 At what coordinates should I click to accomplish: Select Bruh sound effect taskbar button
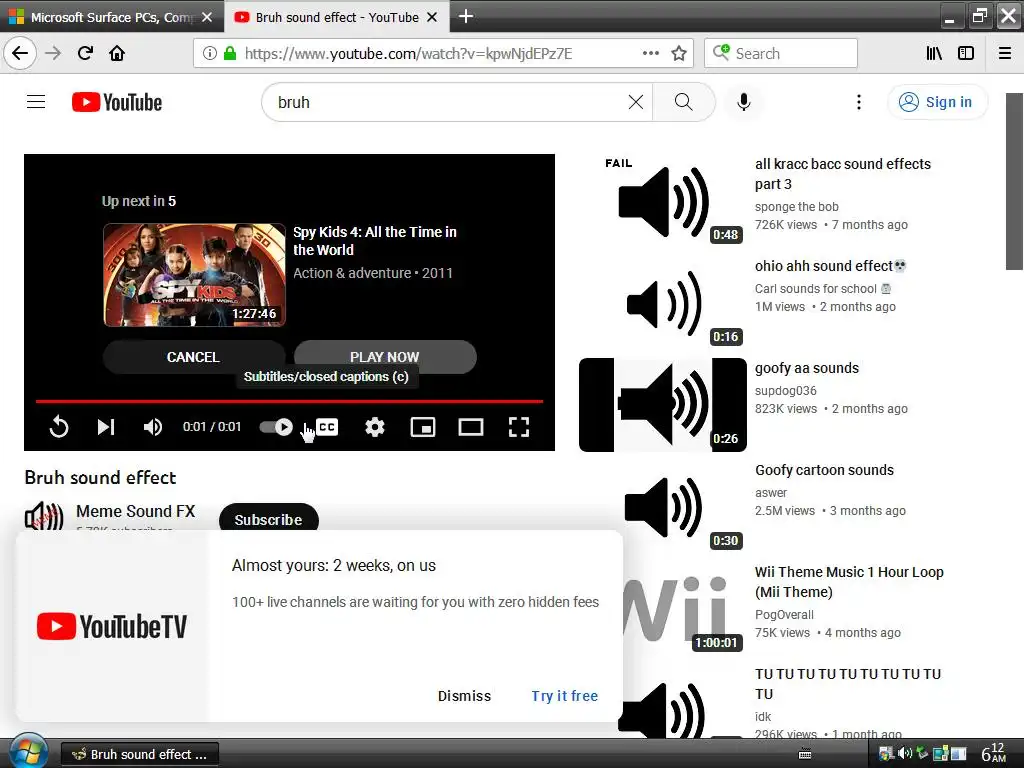pos(140,754)
